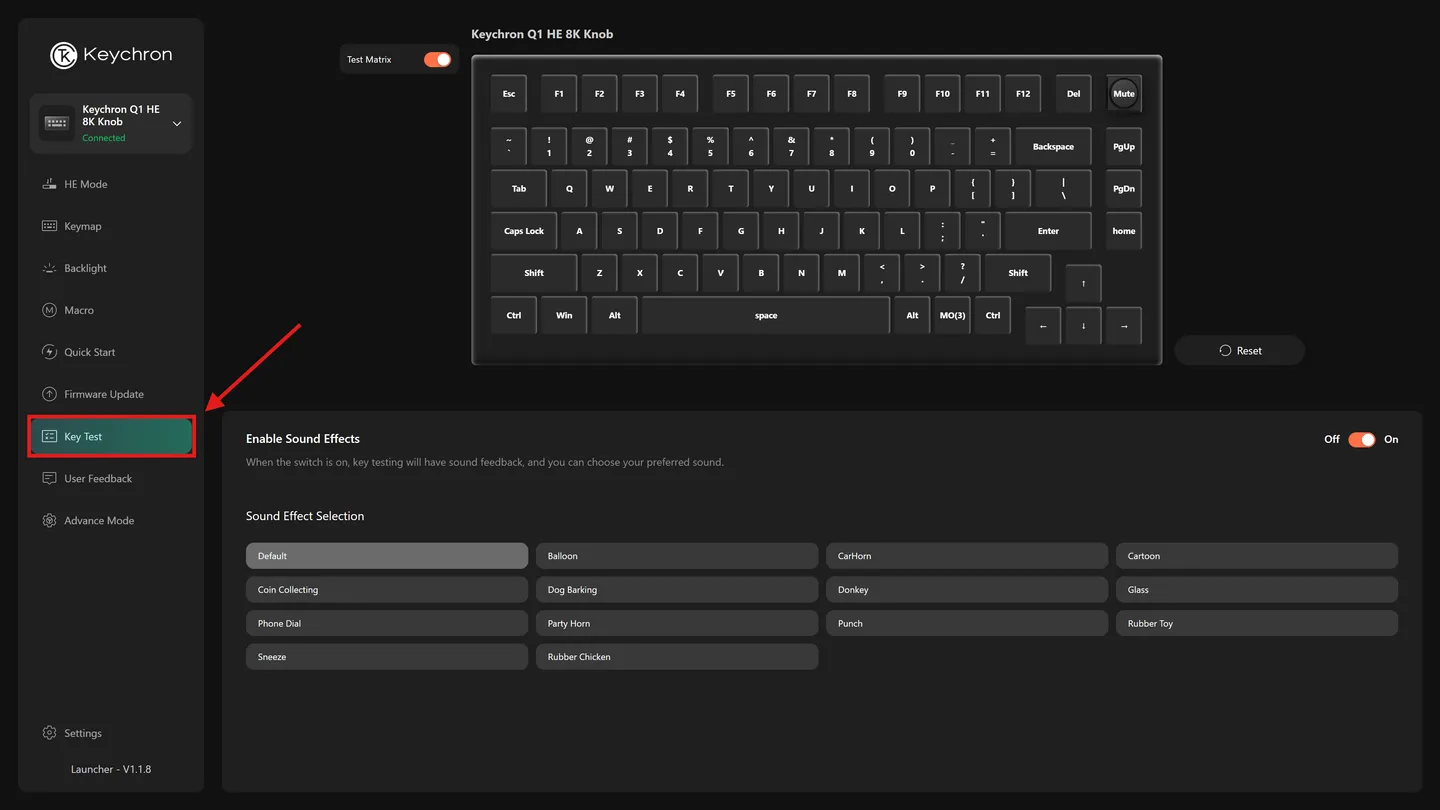This screenshot has height=810, width=1440.
Task: Click the Settings gear icon
Action: [x=49, y=733]
